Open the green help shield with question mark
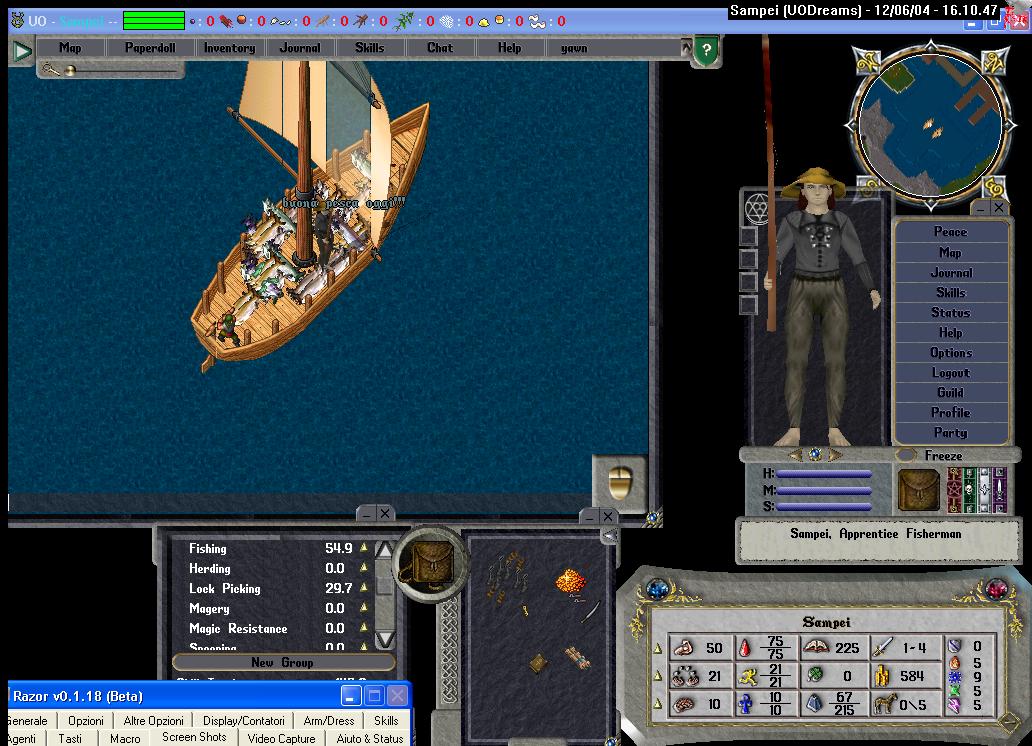Image resolution: width=1032 pixels, height=746 pixels. tap(706, 50)
